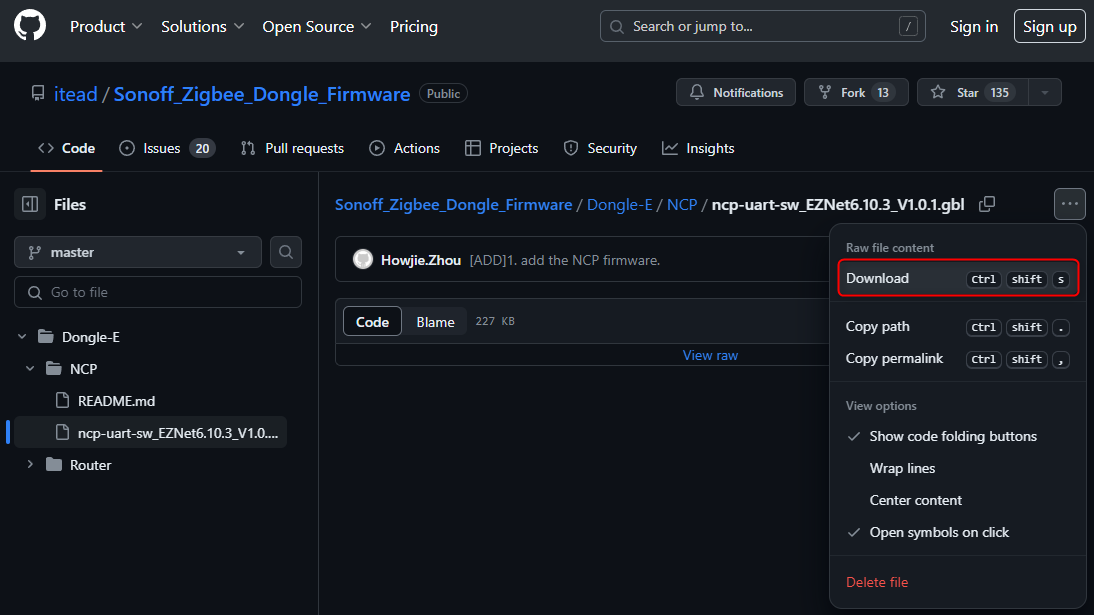Viewport: 1094px width, 615px height.
Task: Focus the 'Go to file' input
Action: pyautogui.click(x=158, y=292)
